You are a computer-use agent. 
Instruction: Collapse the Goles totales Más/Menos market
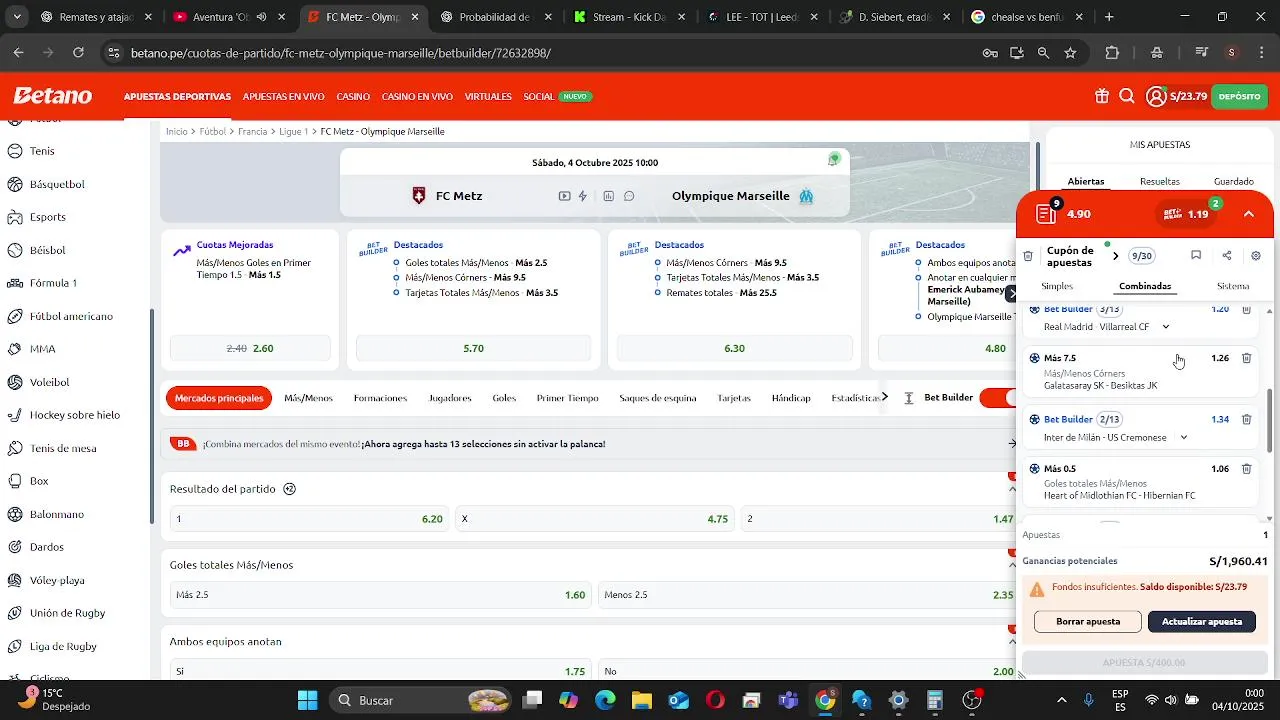1012,565
